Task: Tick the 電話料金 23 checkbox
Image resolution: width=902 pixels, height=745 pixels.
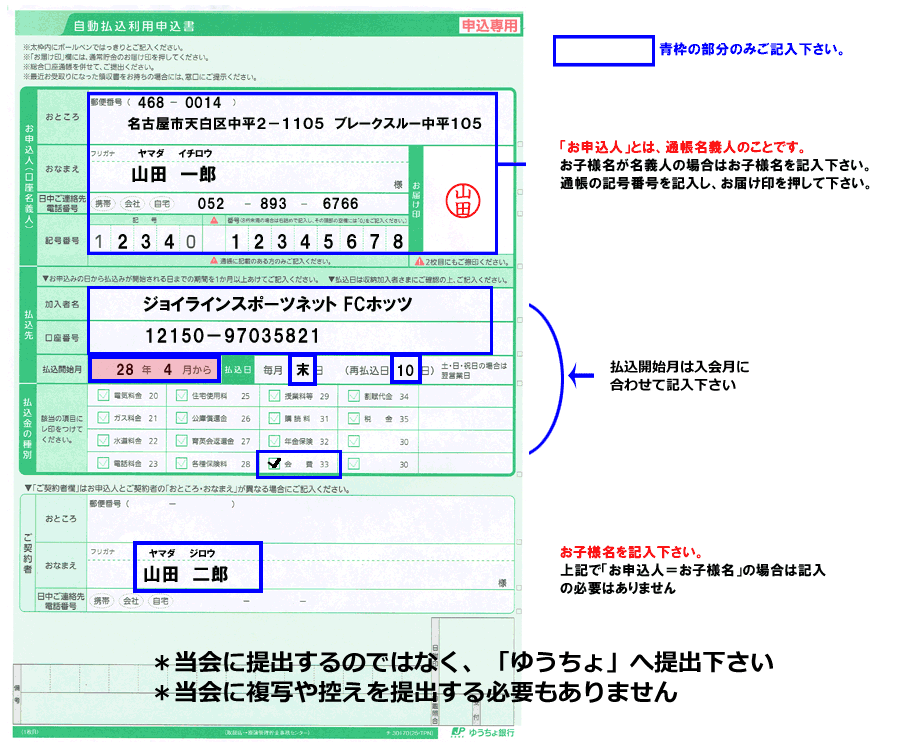Action: [x=104, y=463]
